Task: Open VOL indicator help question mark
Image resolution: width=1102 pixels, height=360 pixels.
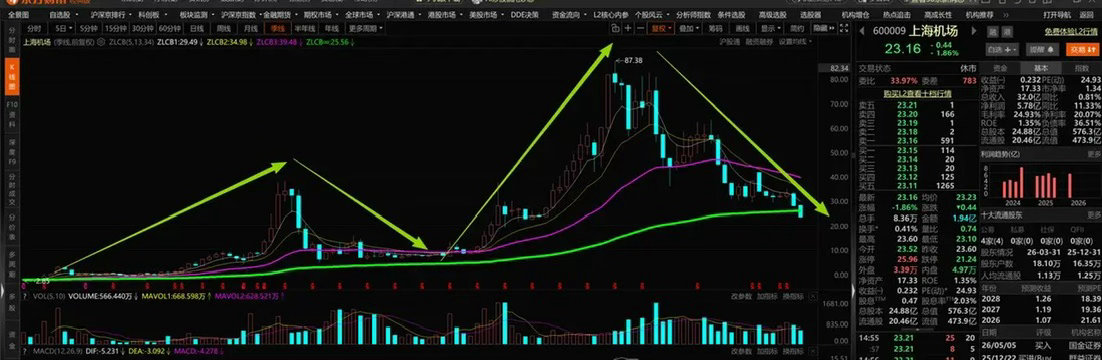Action: (x=25, y=297)
